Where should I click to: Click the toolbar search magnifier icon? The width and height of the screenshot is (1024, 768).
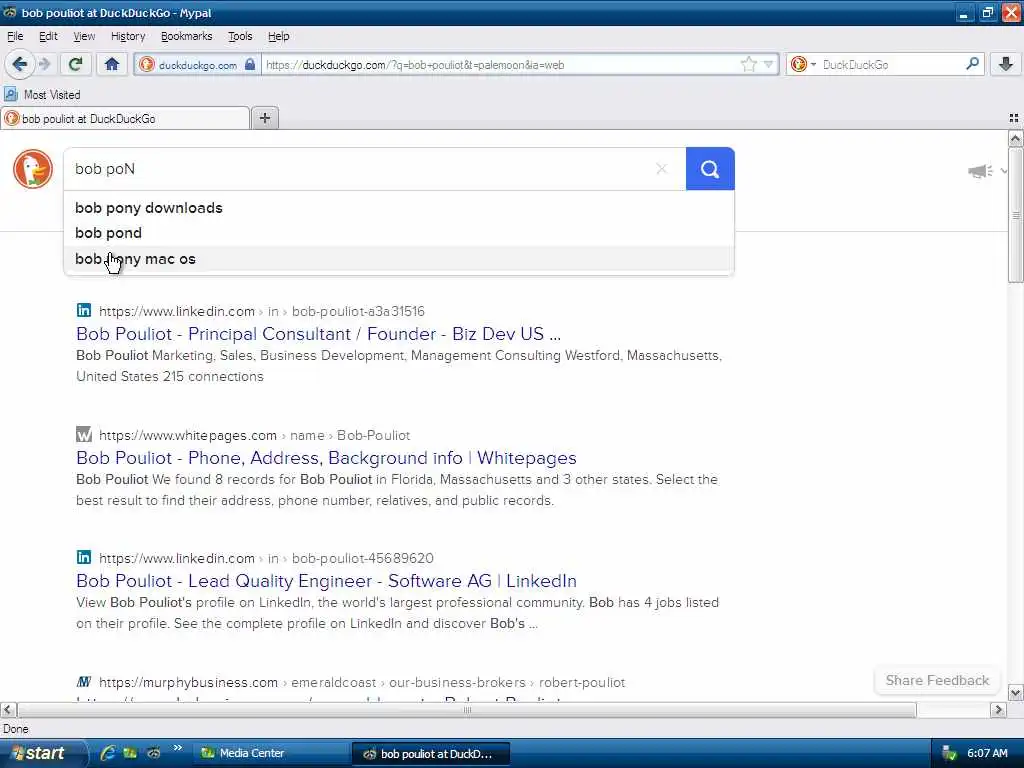(972, 64)
